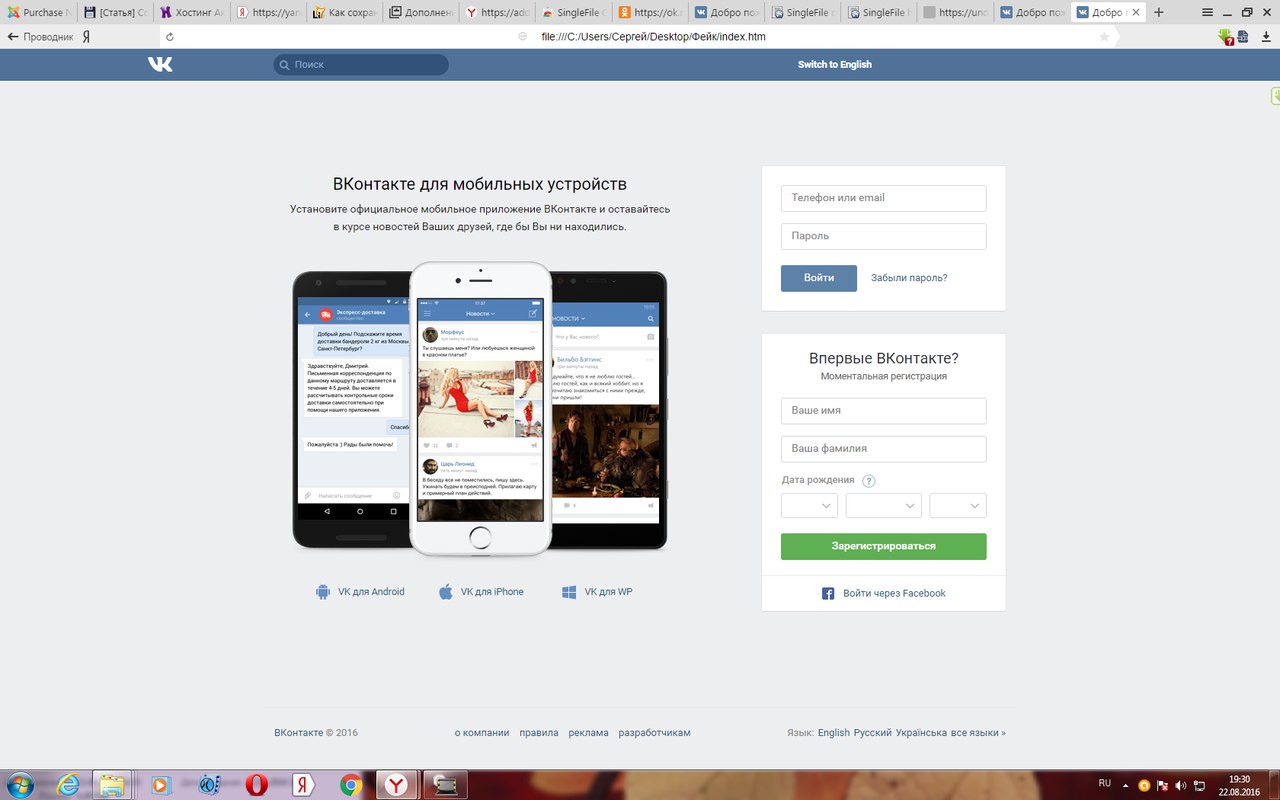
Task: Click the Телефон или email field
Action: tap(883, 198)
